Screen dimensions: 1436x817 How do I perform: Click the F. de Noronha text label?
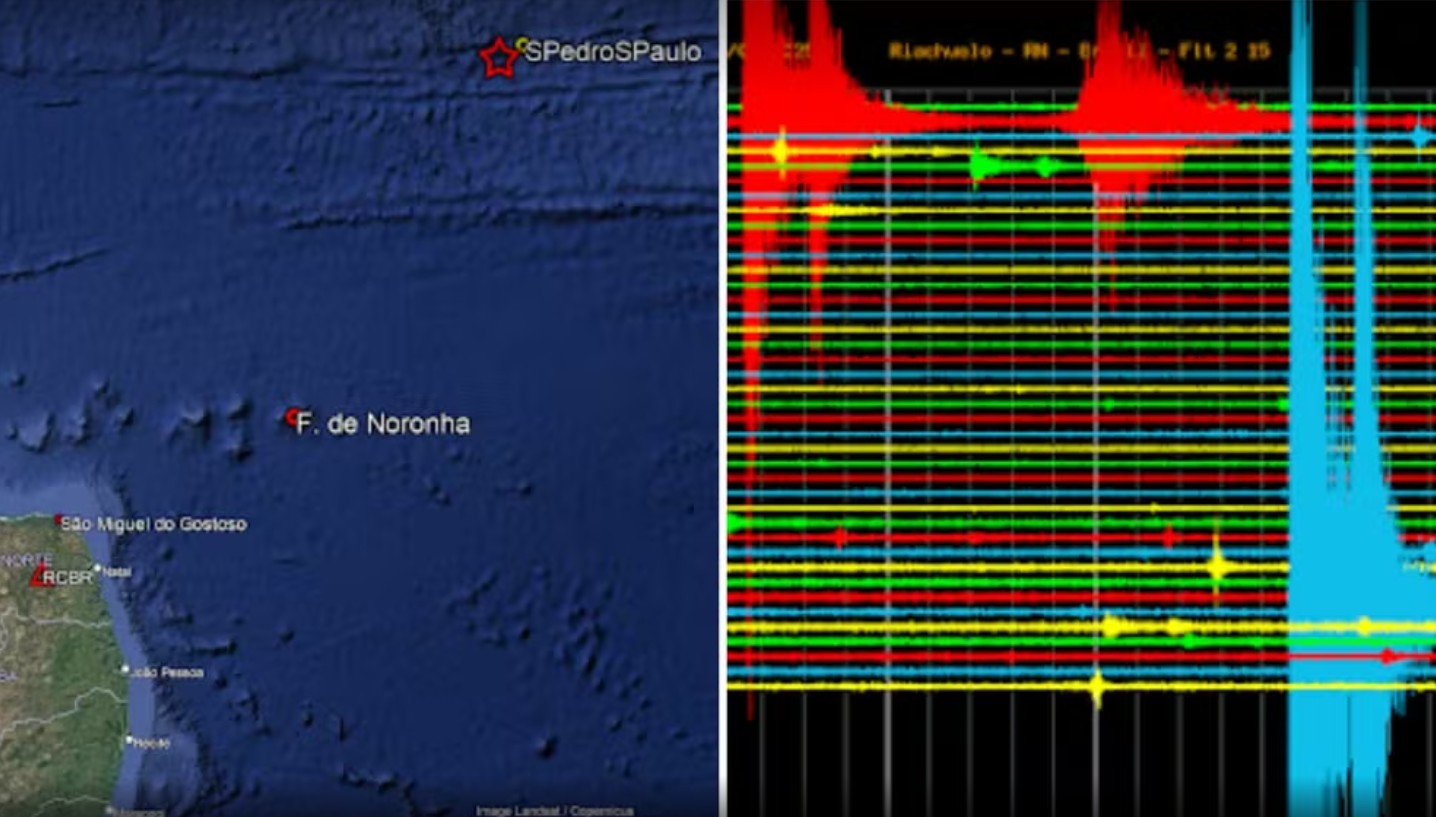tap(385, 424)
